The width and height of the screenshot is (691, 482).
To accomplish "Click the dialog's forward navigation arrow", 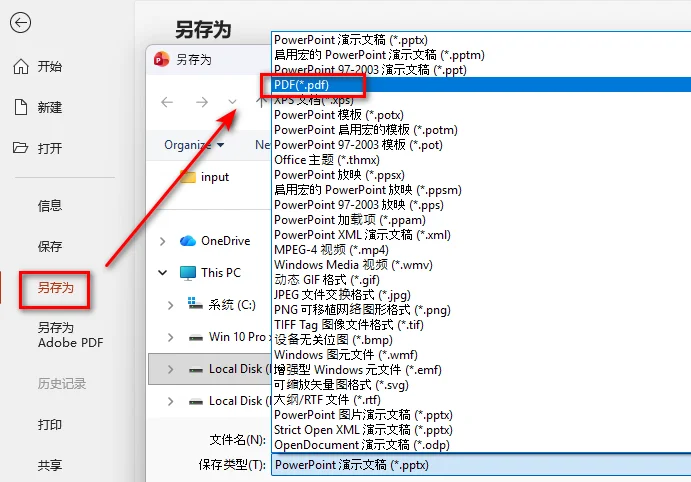I will 202,102.
